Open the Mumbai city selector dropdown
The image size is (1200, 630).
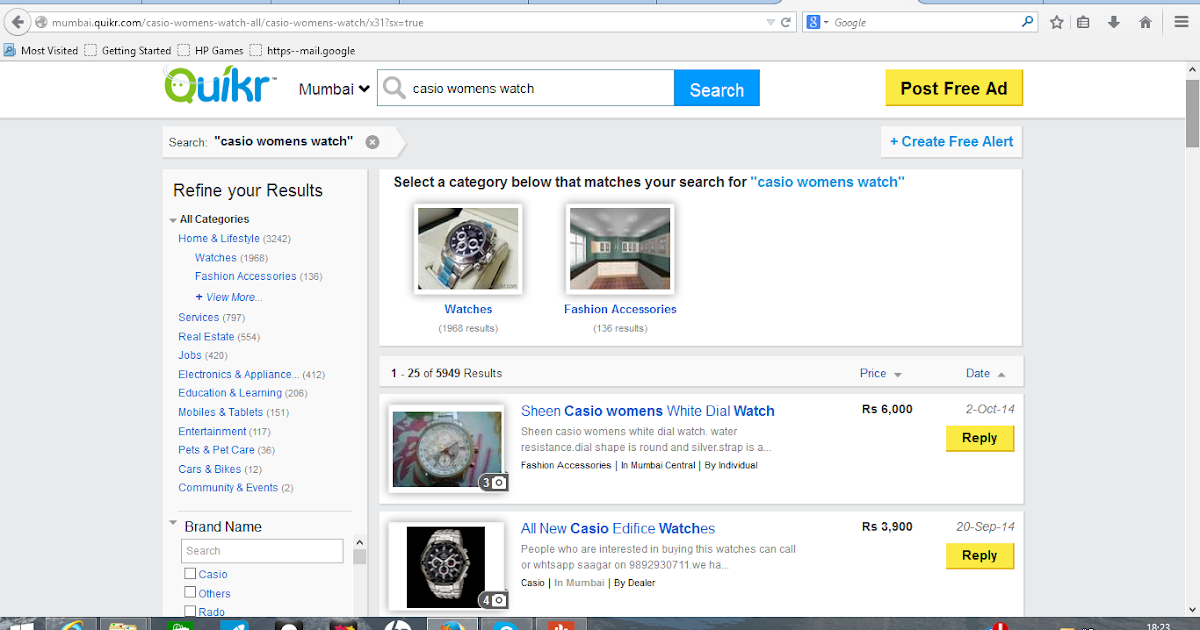(x=333, y=88)
